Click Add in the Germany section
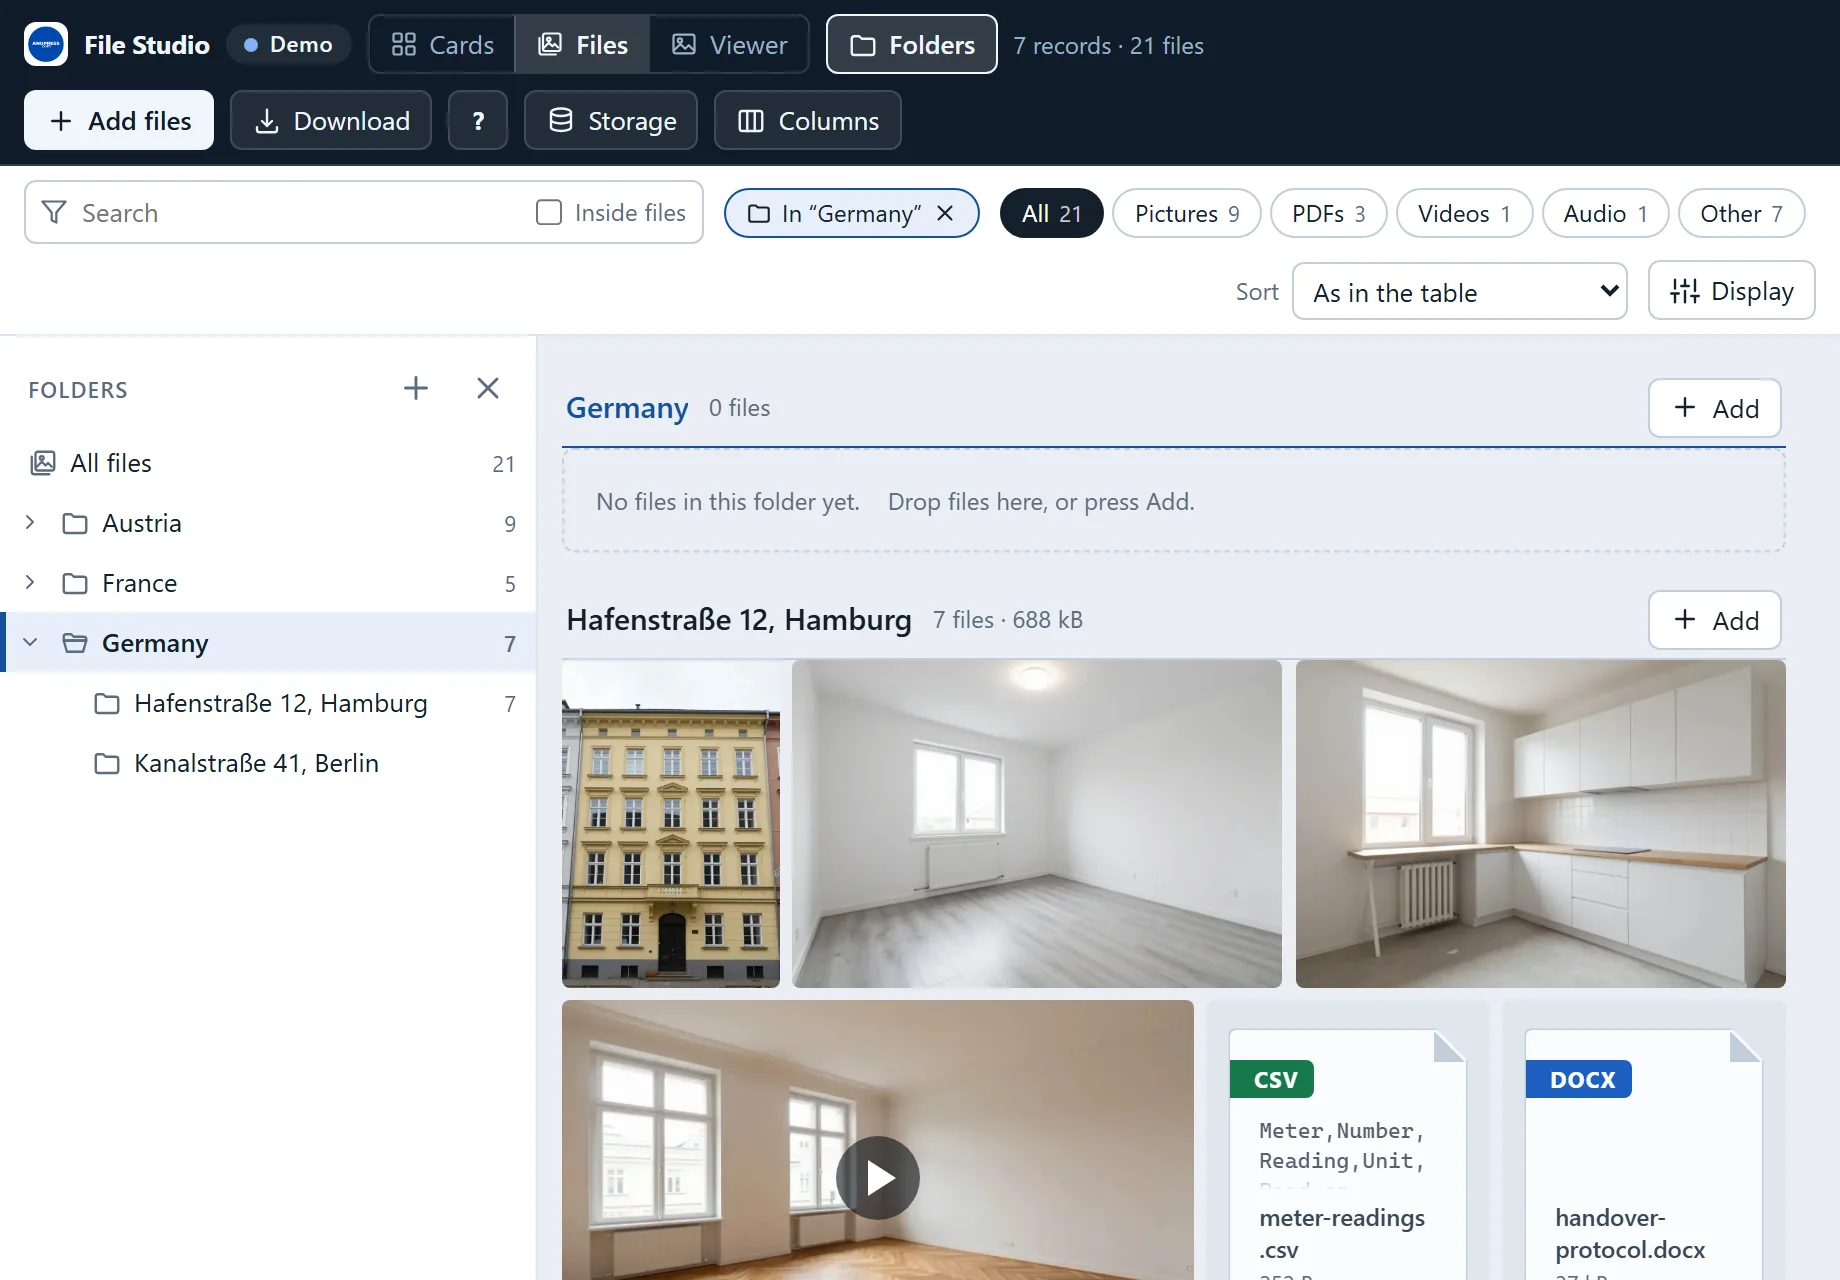Image resolution: width=1840 pixels, height=1280 pixels. click(x=1715, y=408)
